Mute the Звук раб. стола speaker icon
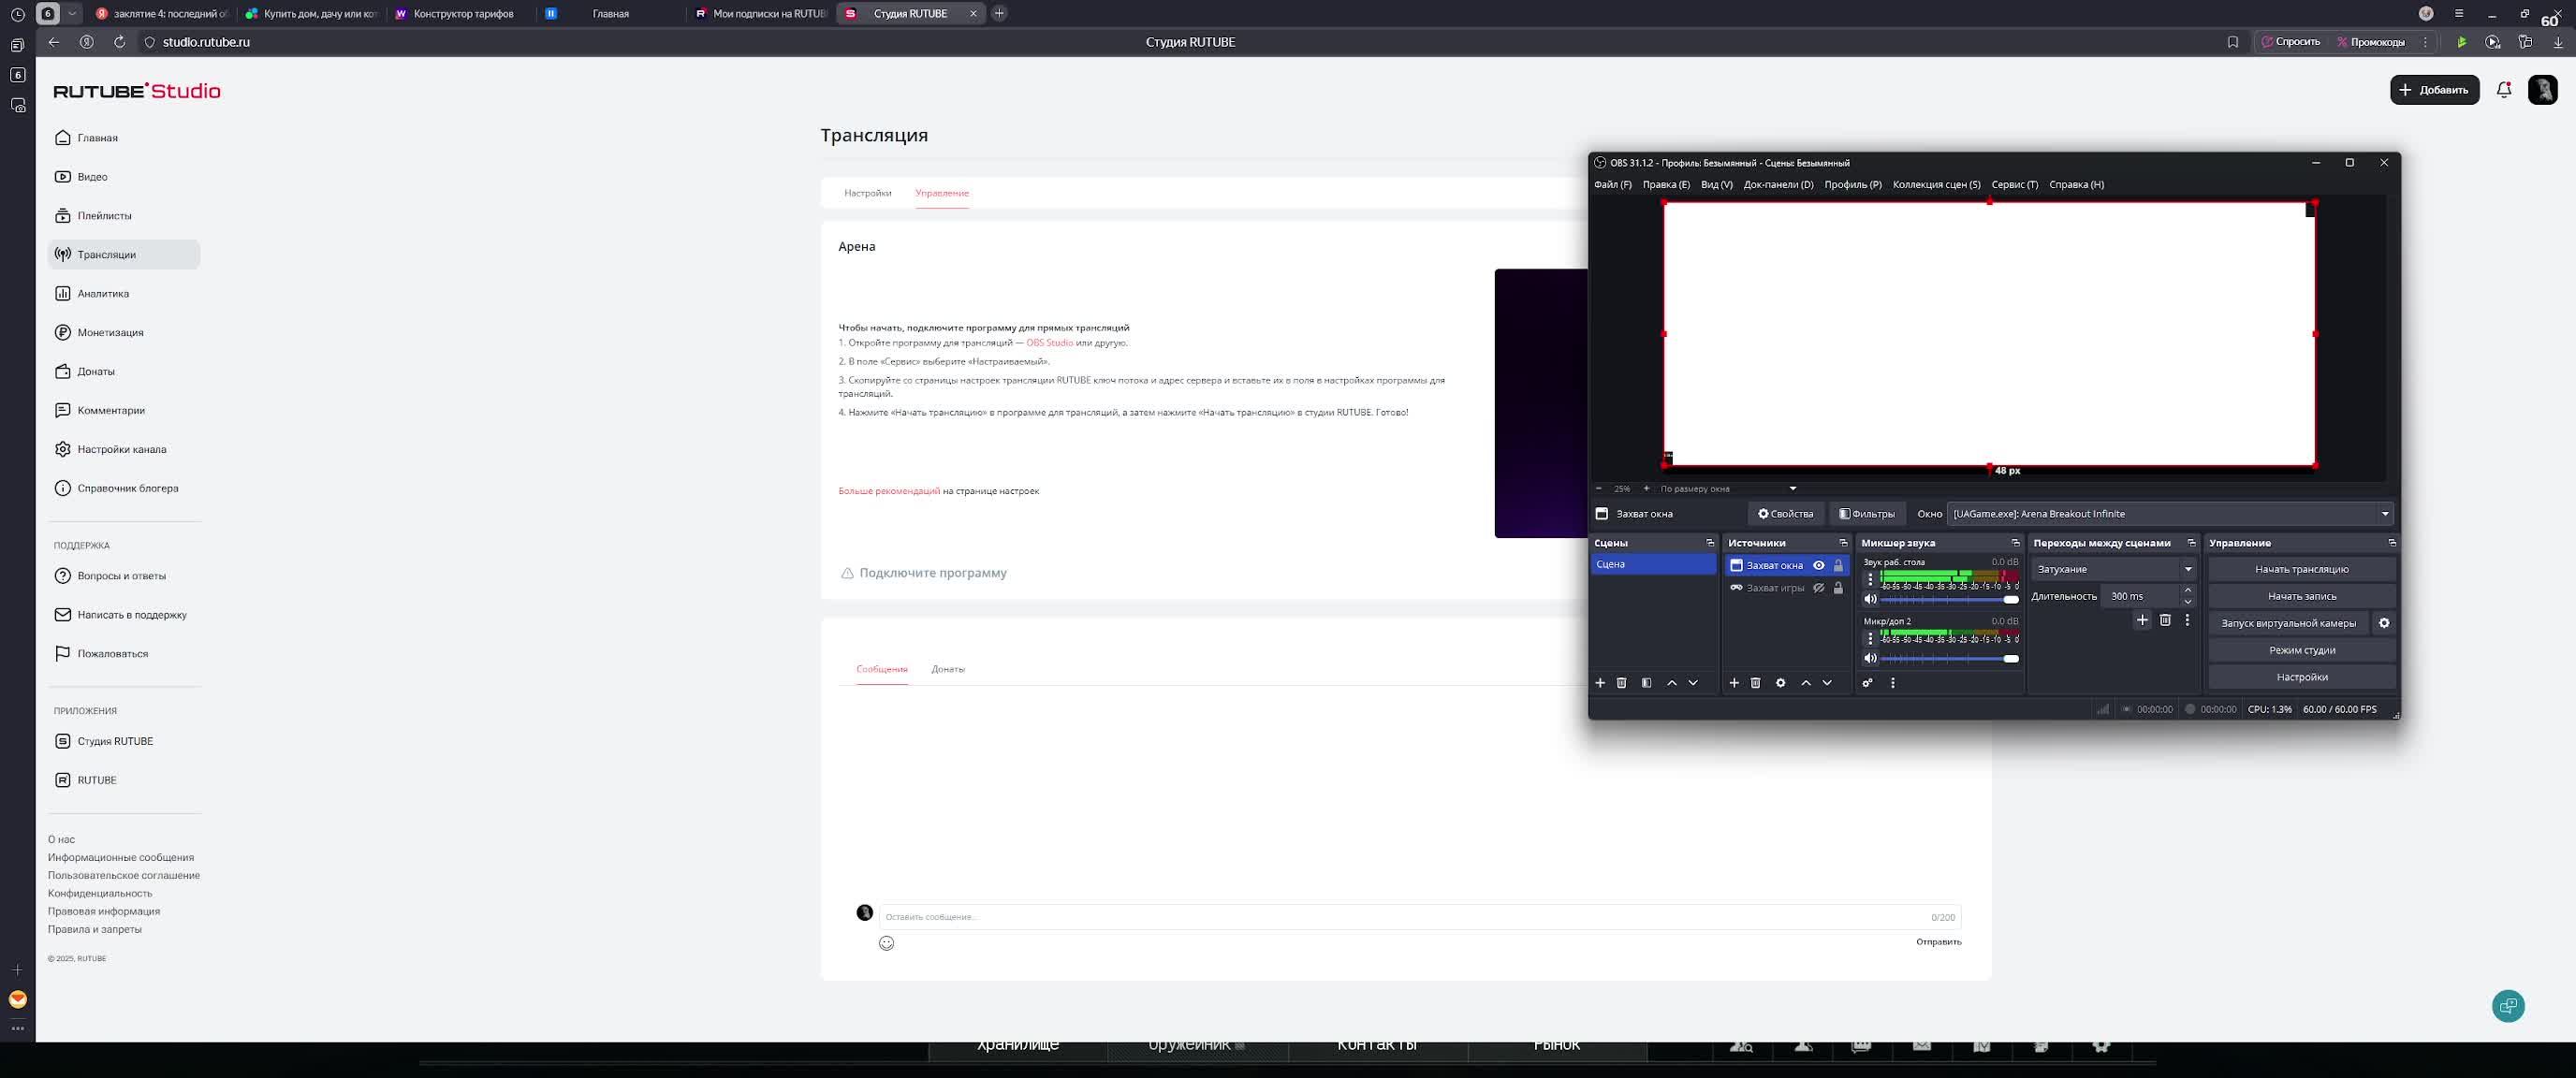Image resolution: width=2576 pixels, height=1078 pixels. point(1870,599)
